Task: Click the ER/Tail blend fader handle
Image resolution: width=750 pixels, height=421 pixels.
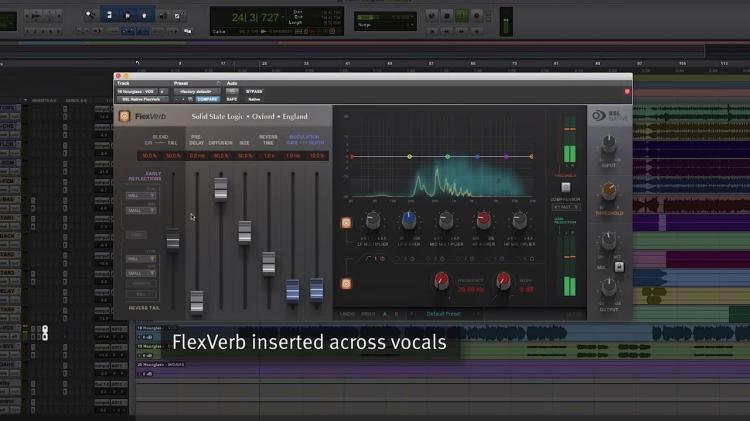Action: pyautogui.click(x=173, y=241)
